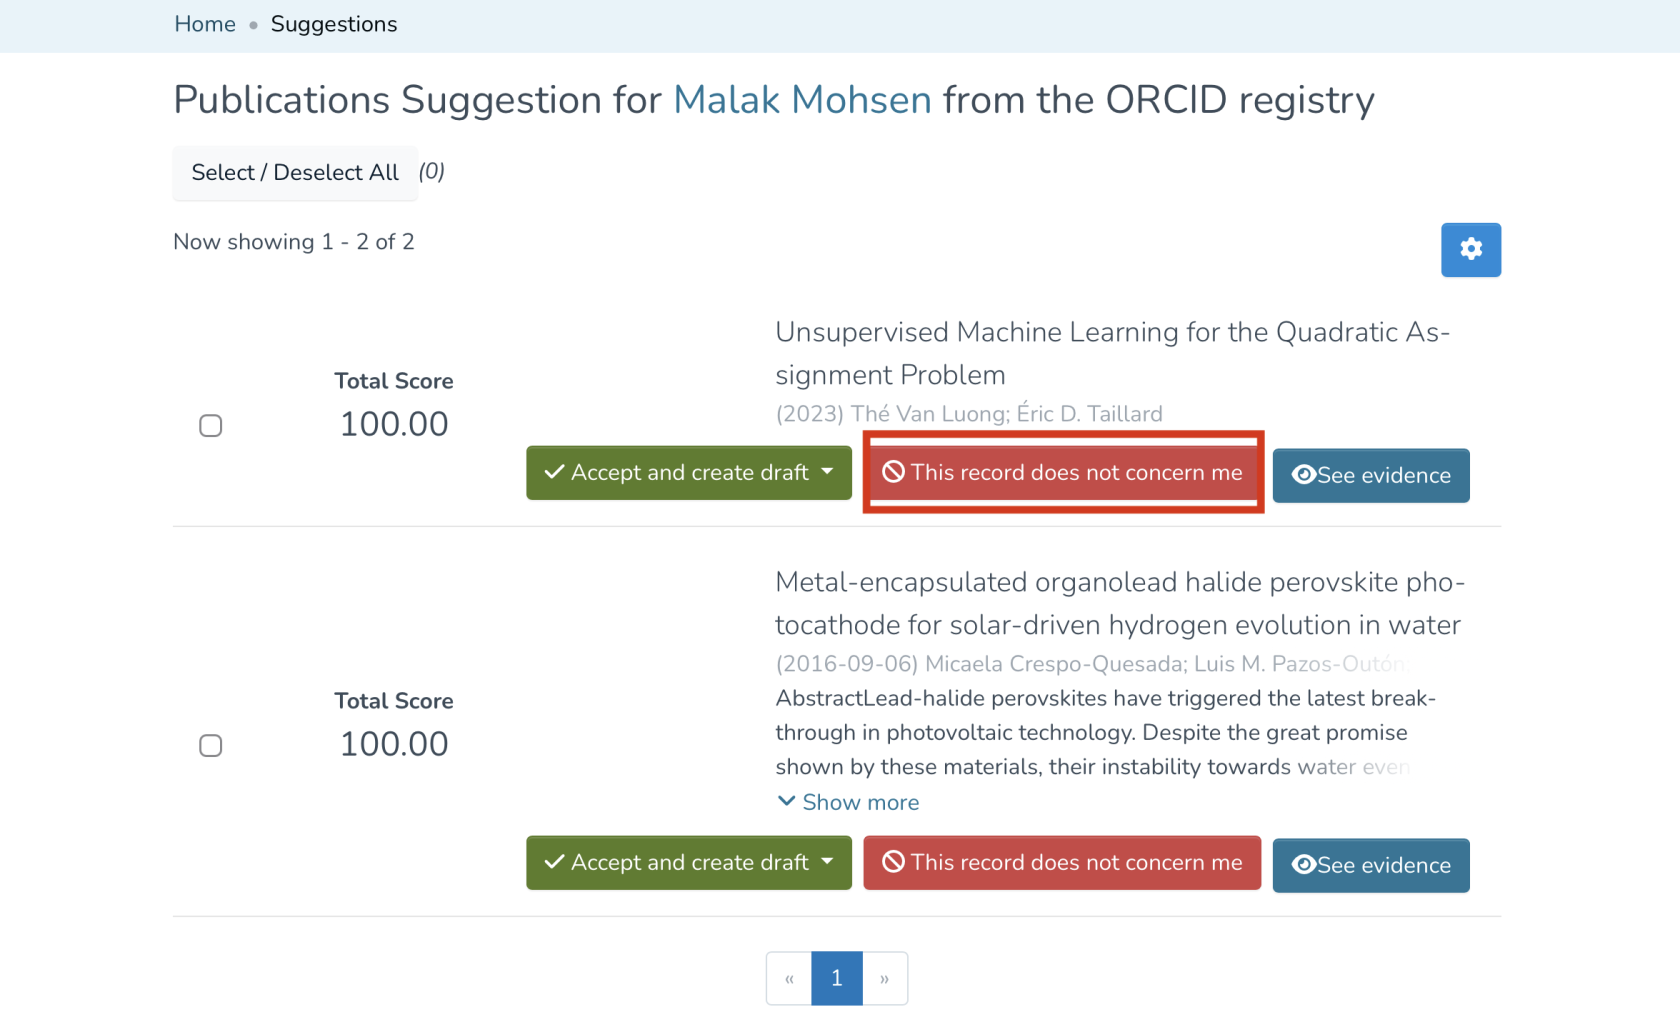Reject perovskite record as not concerning me
The width and height of the screenshot is (1680, 1017).
(x=1062, y=862)
